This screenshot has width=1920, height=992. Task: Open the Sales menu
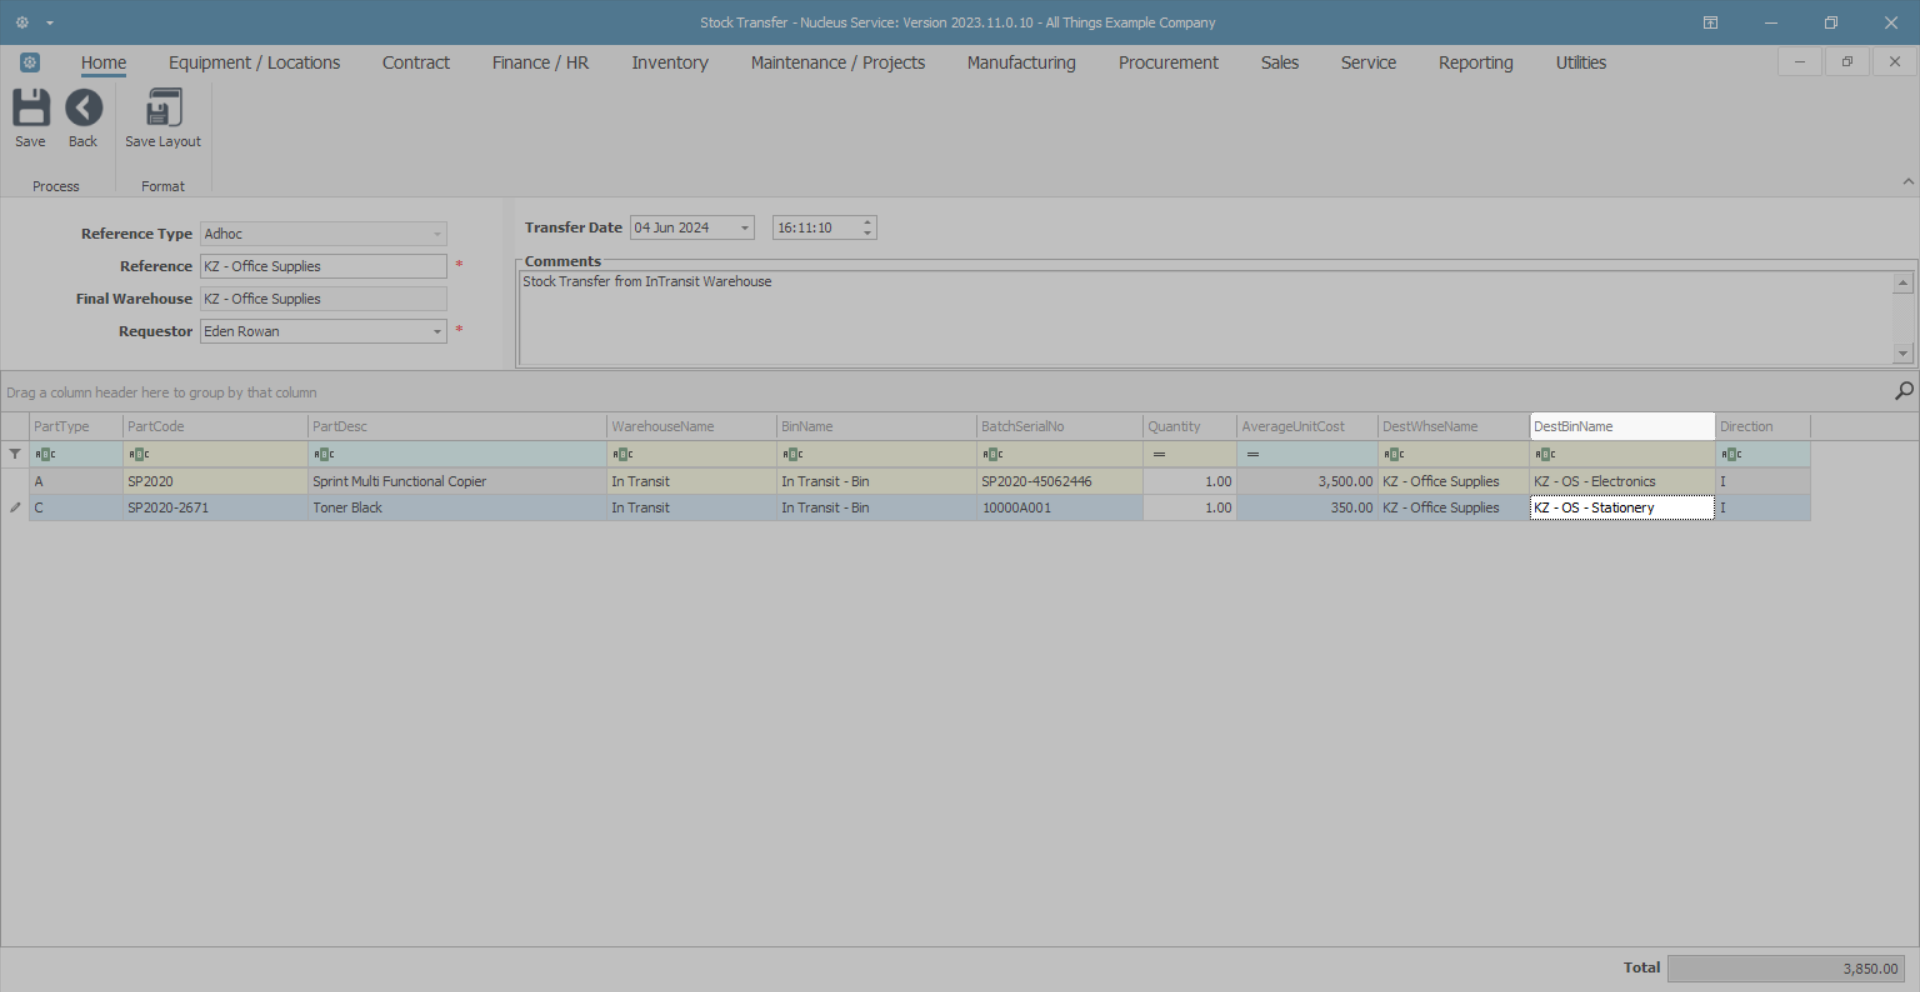point(1280,62)
